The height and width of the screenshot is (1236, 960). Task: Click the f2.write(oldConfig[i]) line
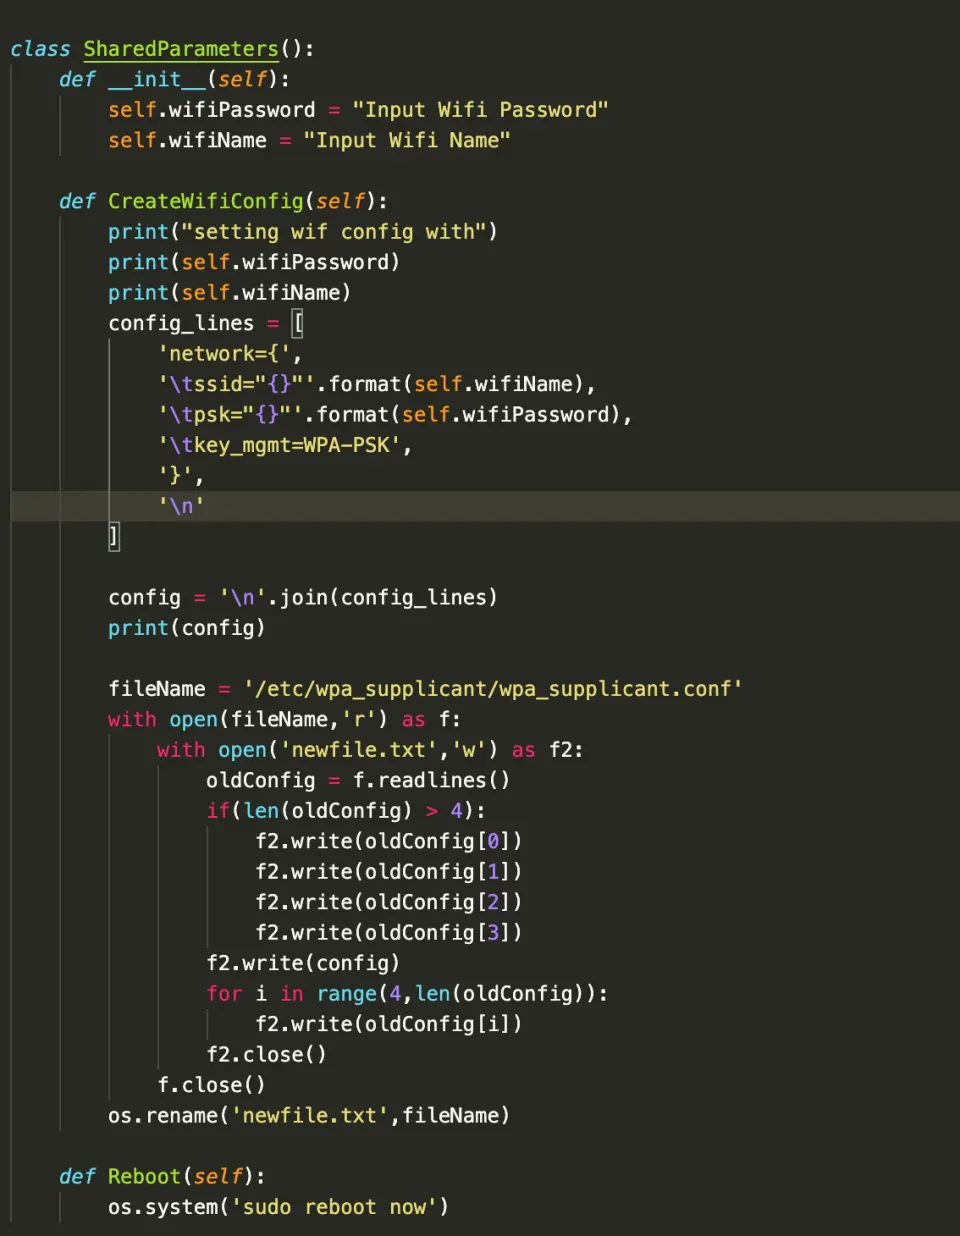tap(389, 1025)
